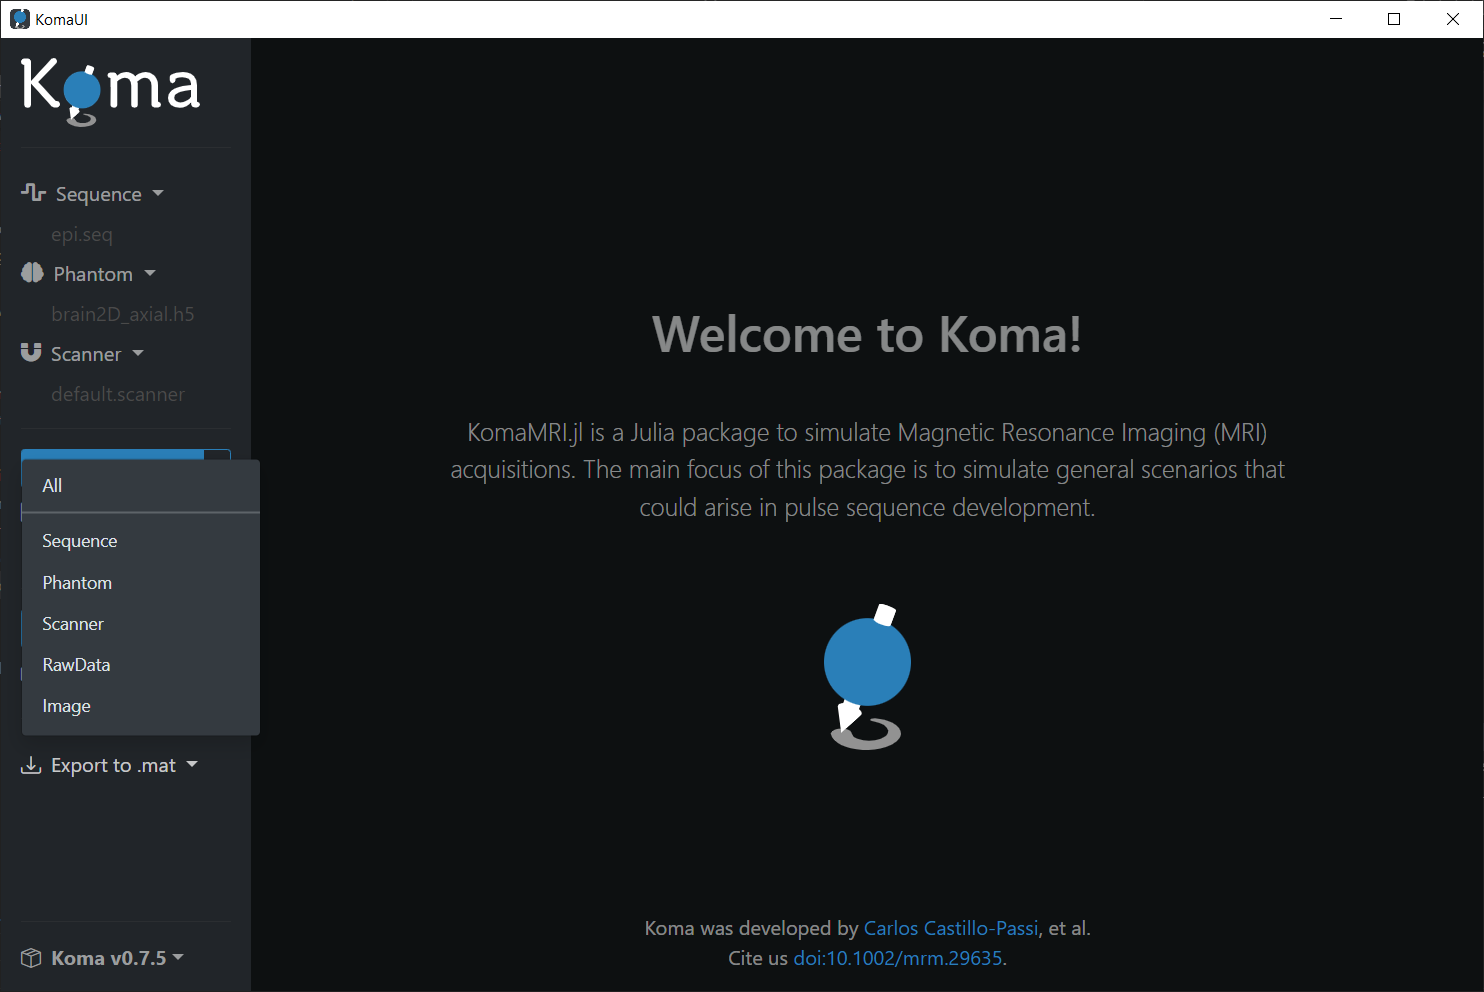Screen dimensions: 1484x992
Task: Expand the Phantom dropdown menu
Action: coord(150,273)
